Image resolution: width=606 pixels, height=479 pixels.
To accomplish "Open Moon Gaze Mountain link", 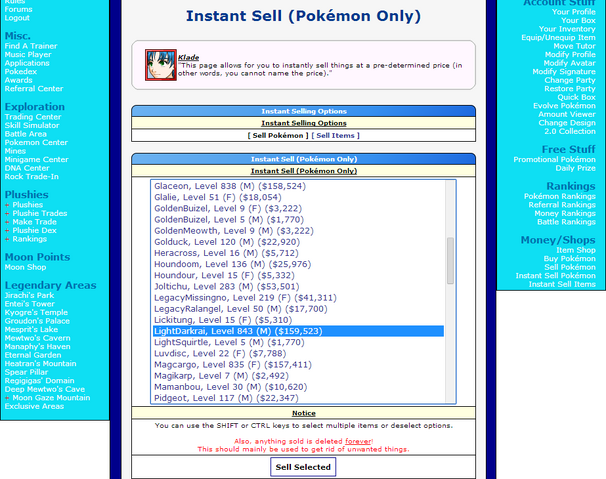I will point(51,397).
